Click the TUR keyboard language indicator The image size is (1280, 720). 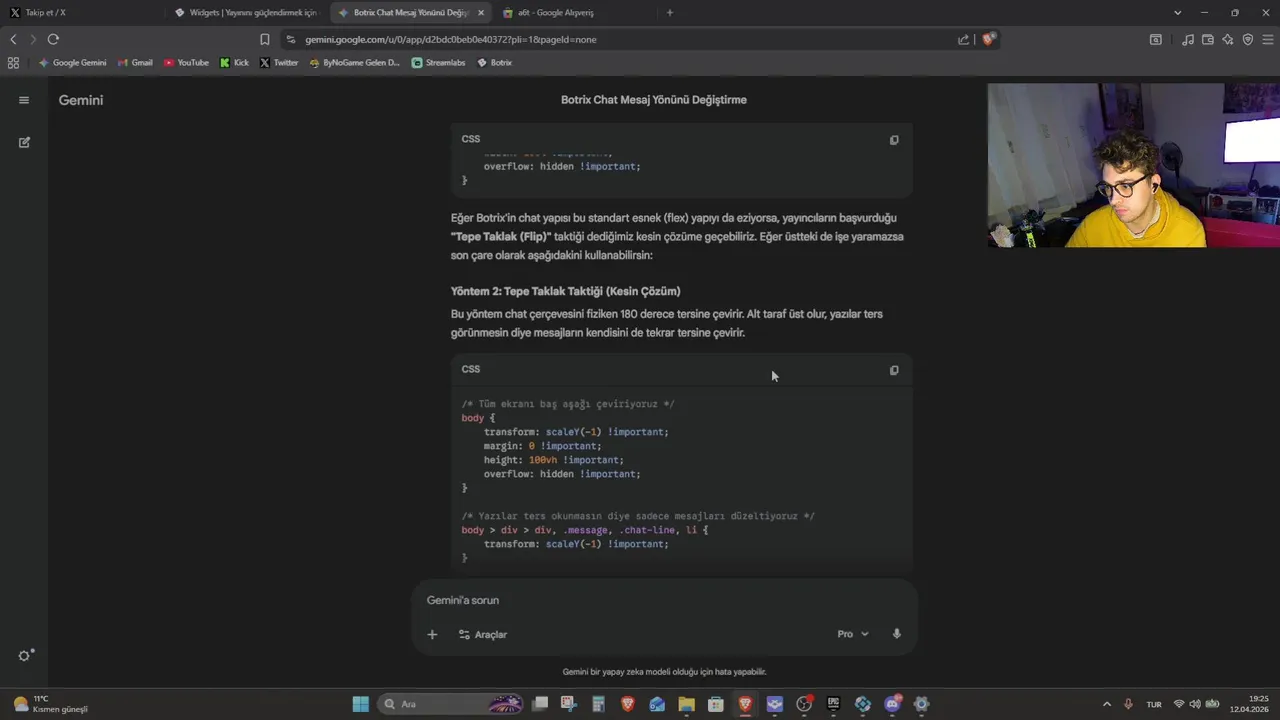[1154, 704]
